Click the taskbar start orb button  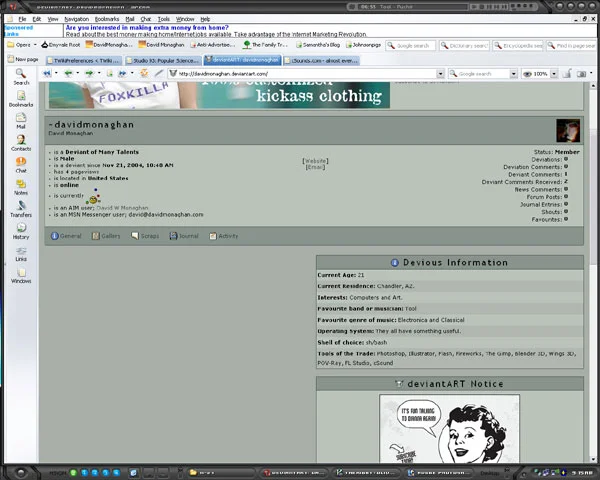click(x=20, y=472)
